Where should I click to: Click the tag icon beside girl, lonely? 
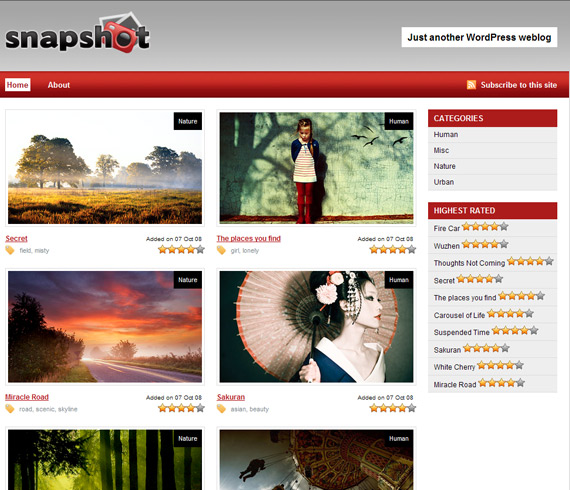pos(221,250)
